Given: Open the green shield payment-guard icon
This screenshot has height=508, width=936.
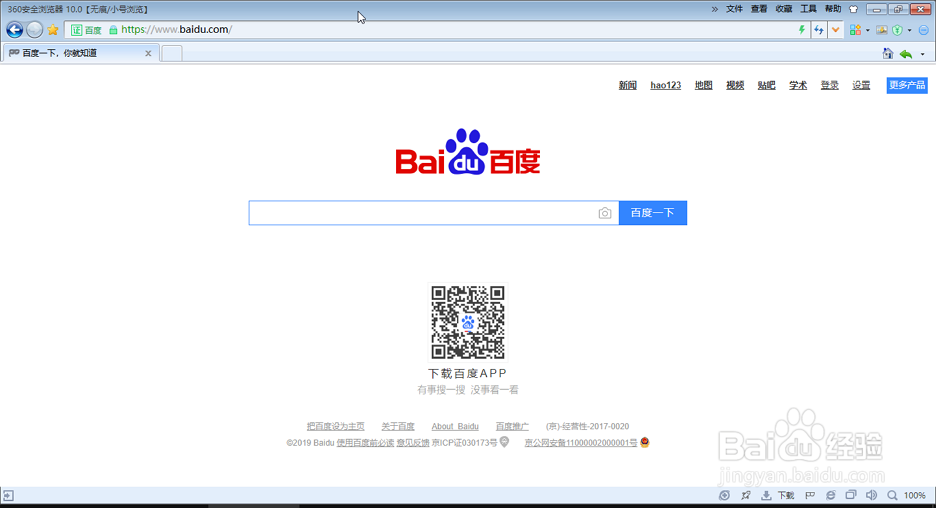Looking at the screenshot, I should [x=897, y=30].
